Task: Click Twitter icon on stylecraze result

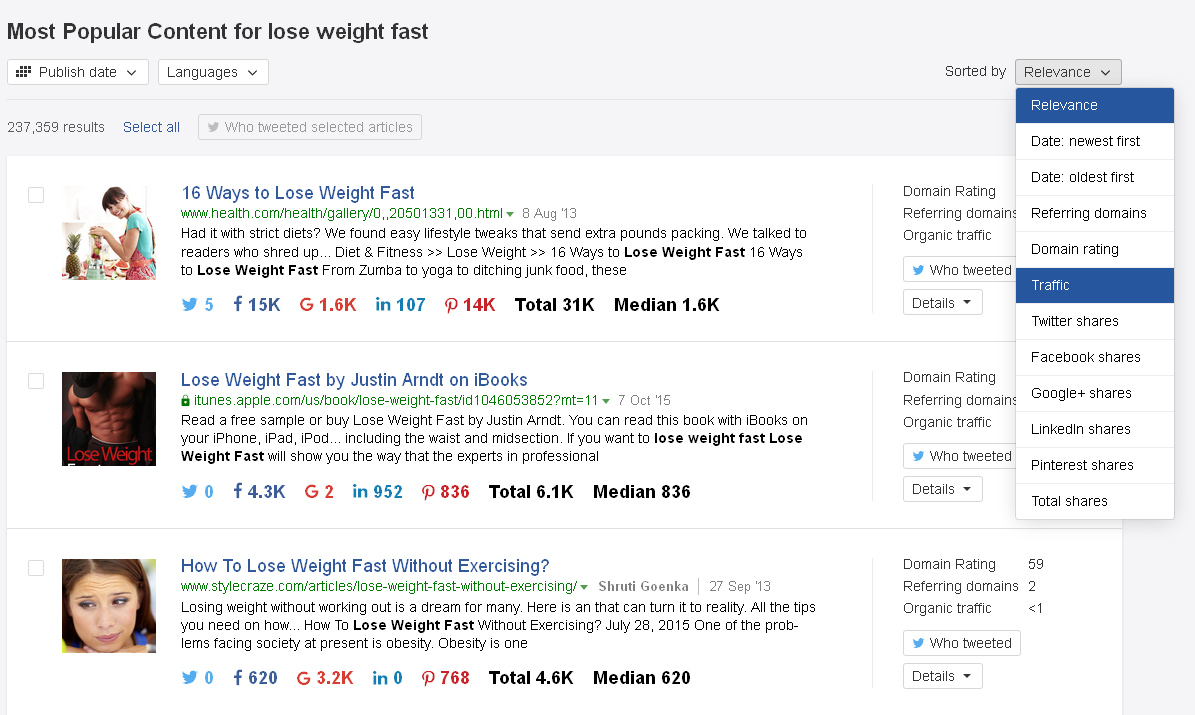Action: pyautogui.click(x=190, y=678)
